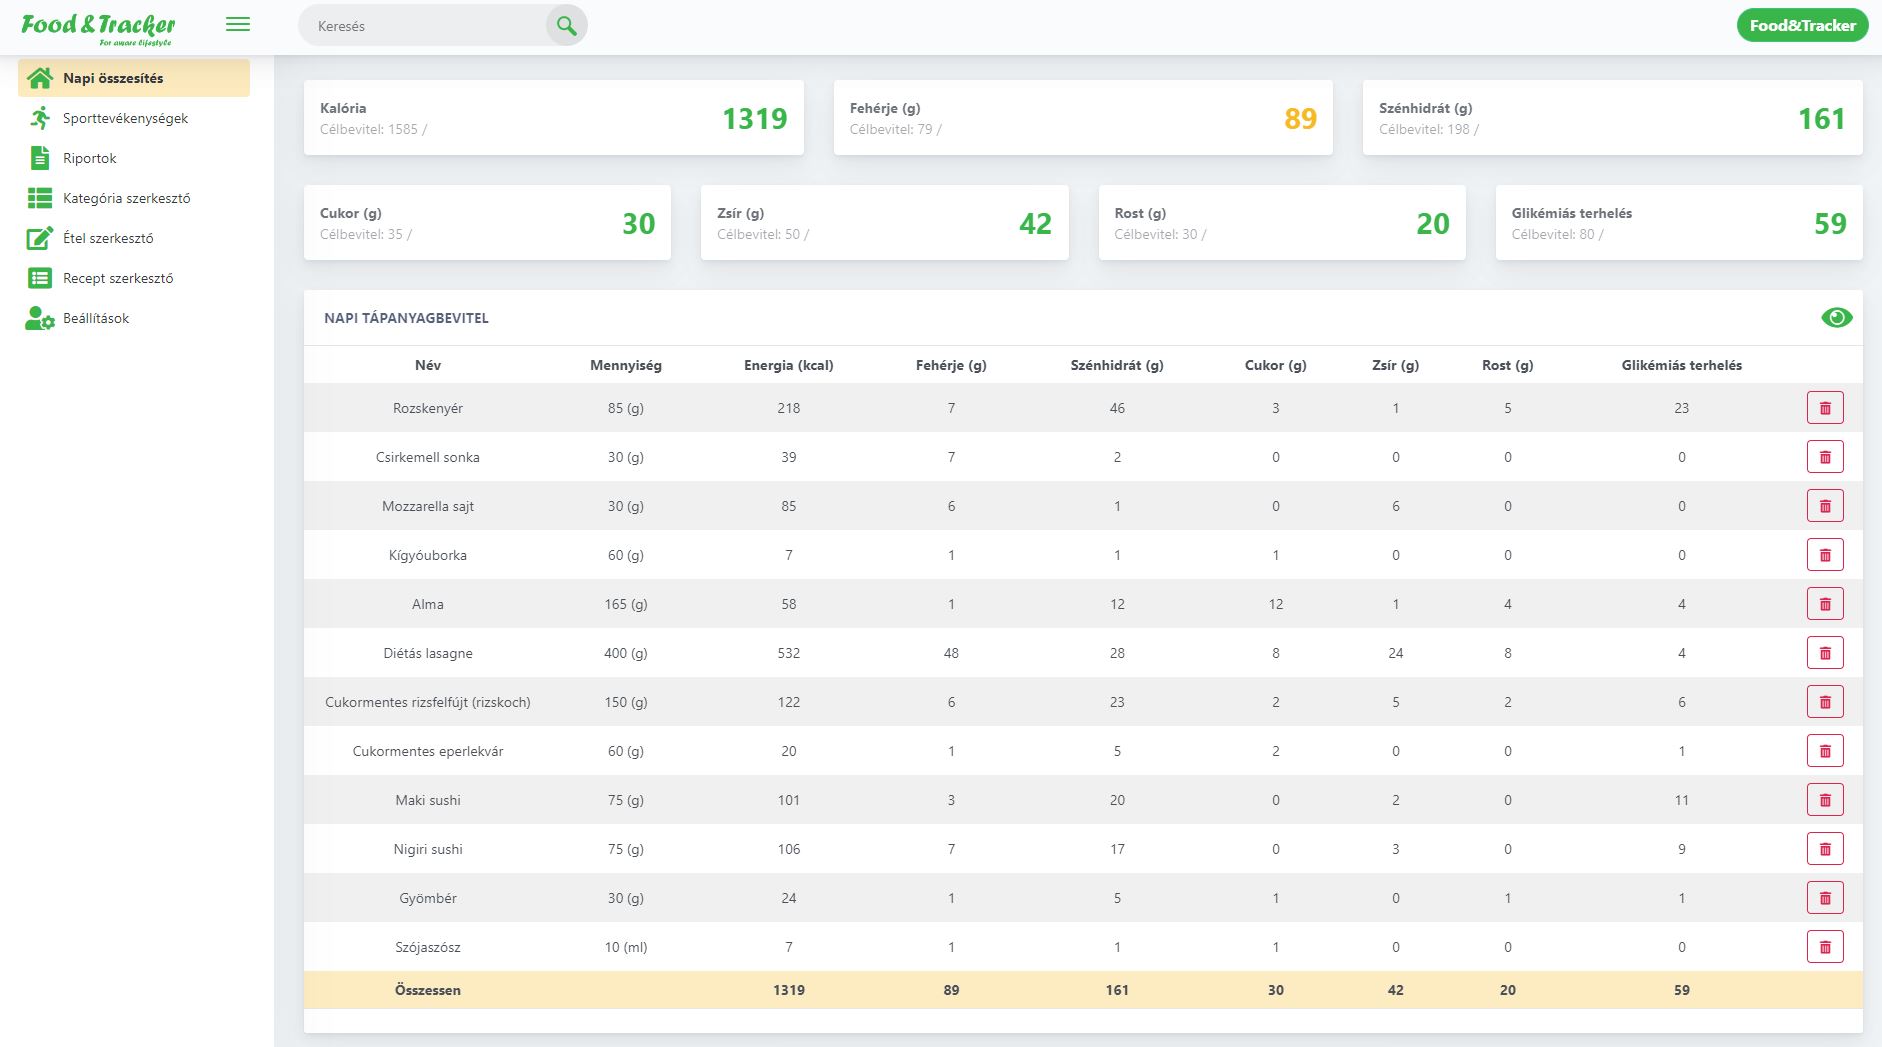Click the Glikémiás terhelés column header
1882x1047 pixels.
1682,365
